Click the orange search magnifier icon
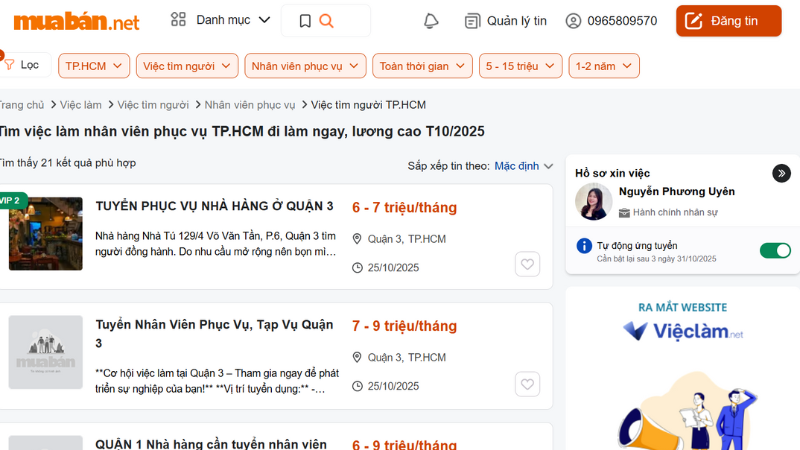This screenshot has width=800, height=450. (326, 21)
